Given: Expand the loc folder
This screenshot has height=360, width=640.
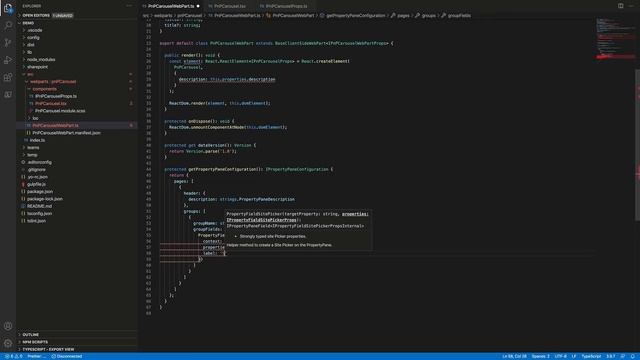Looking at the screenshot, I should pos(35,118).
